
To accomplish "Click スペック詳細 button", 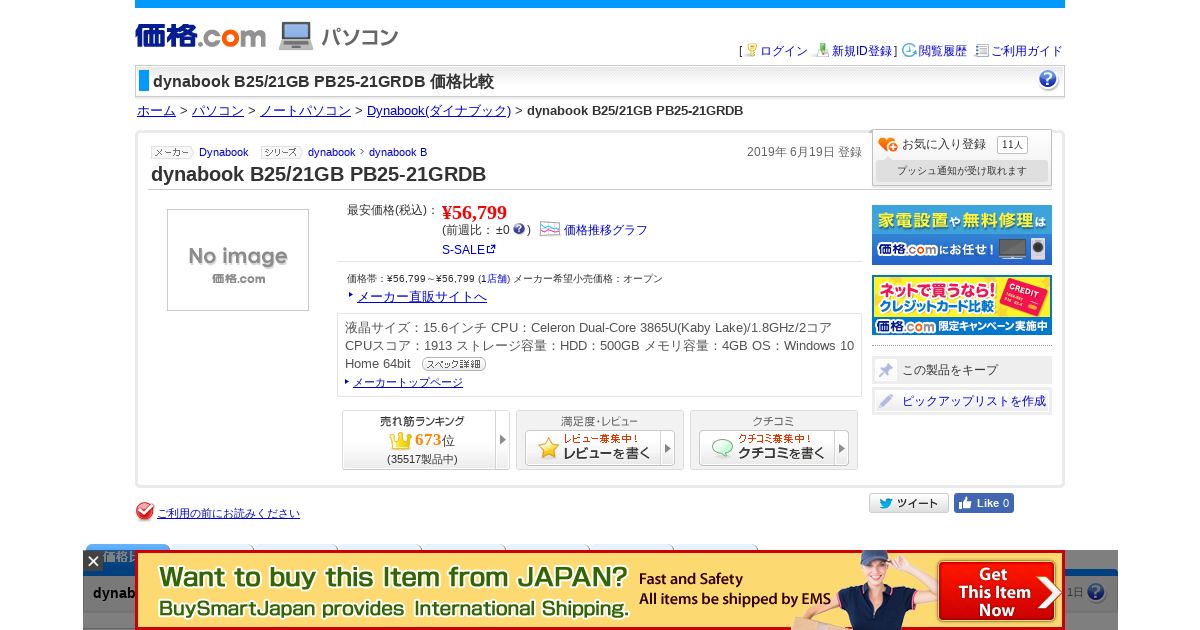I will [454, 364].
